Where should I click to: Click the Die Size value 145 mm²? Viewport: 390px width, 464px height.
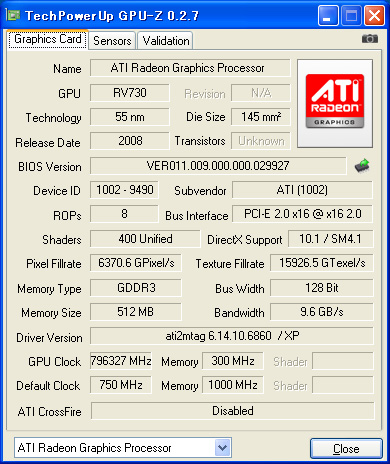point(261,117)
